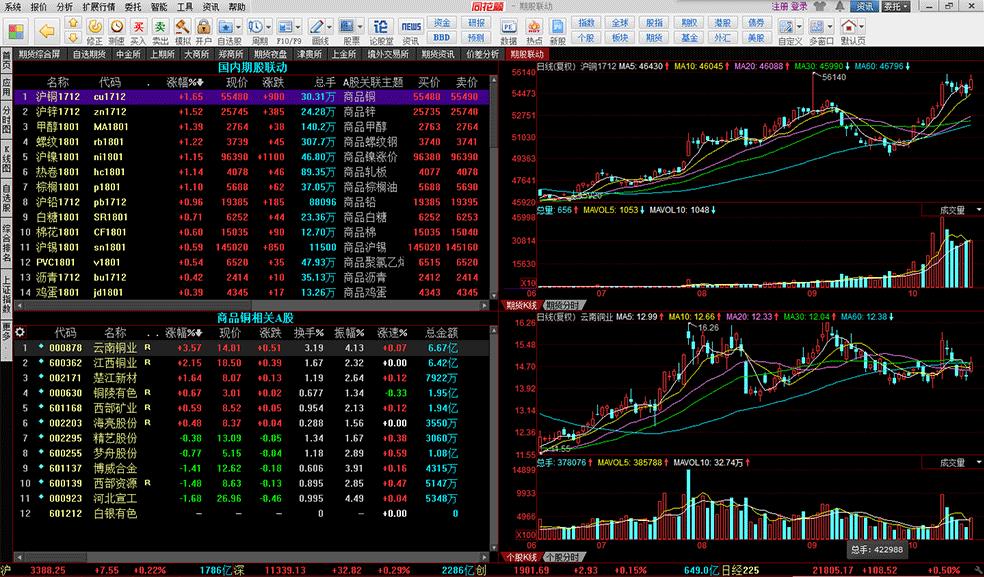Expand the 多窗口 dropdown arrow
The height and width of the screenshot is (577, 984).
(x=830, y=27)
